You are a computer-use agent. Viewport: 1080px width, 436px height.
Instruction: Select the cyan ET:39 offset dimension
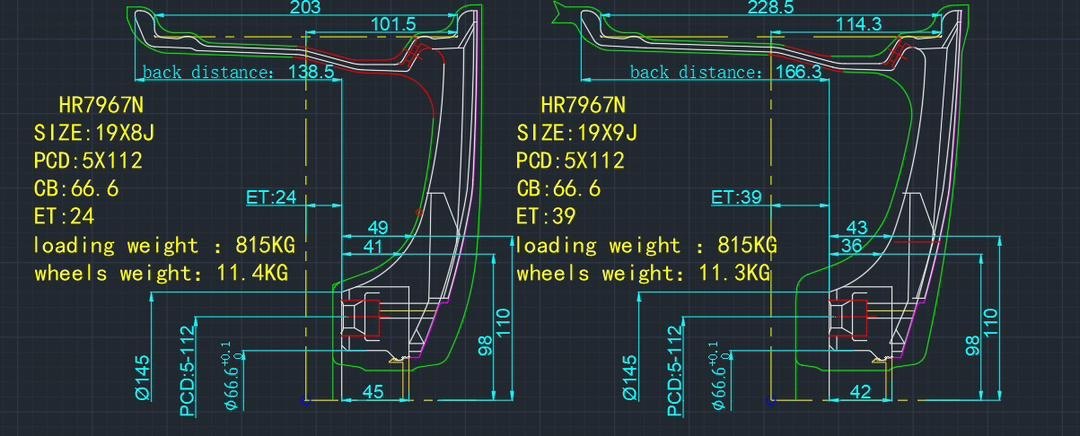pos(736,198)
